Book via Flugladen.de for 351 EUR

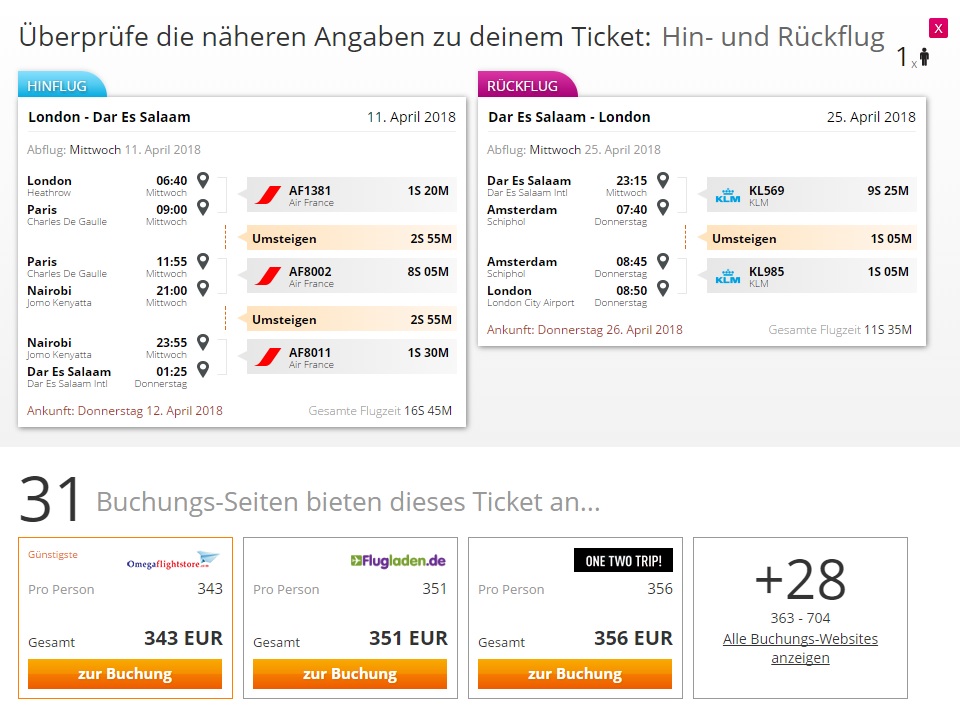pyautogui.click(x=350, y=674)
